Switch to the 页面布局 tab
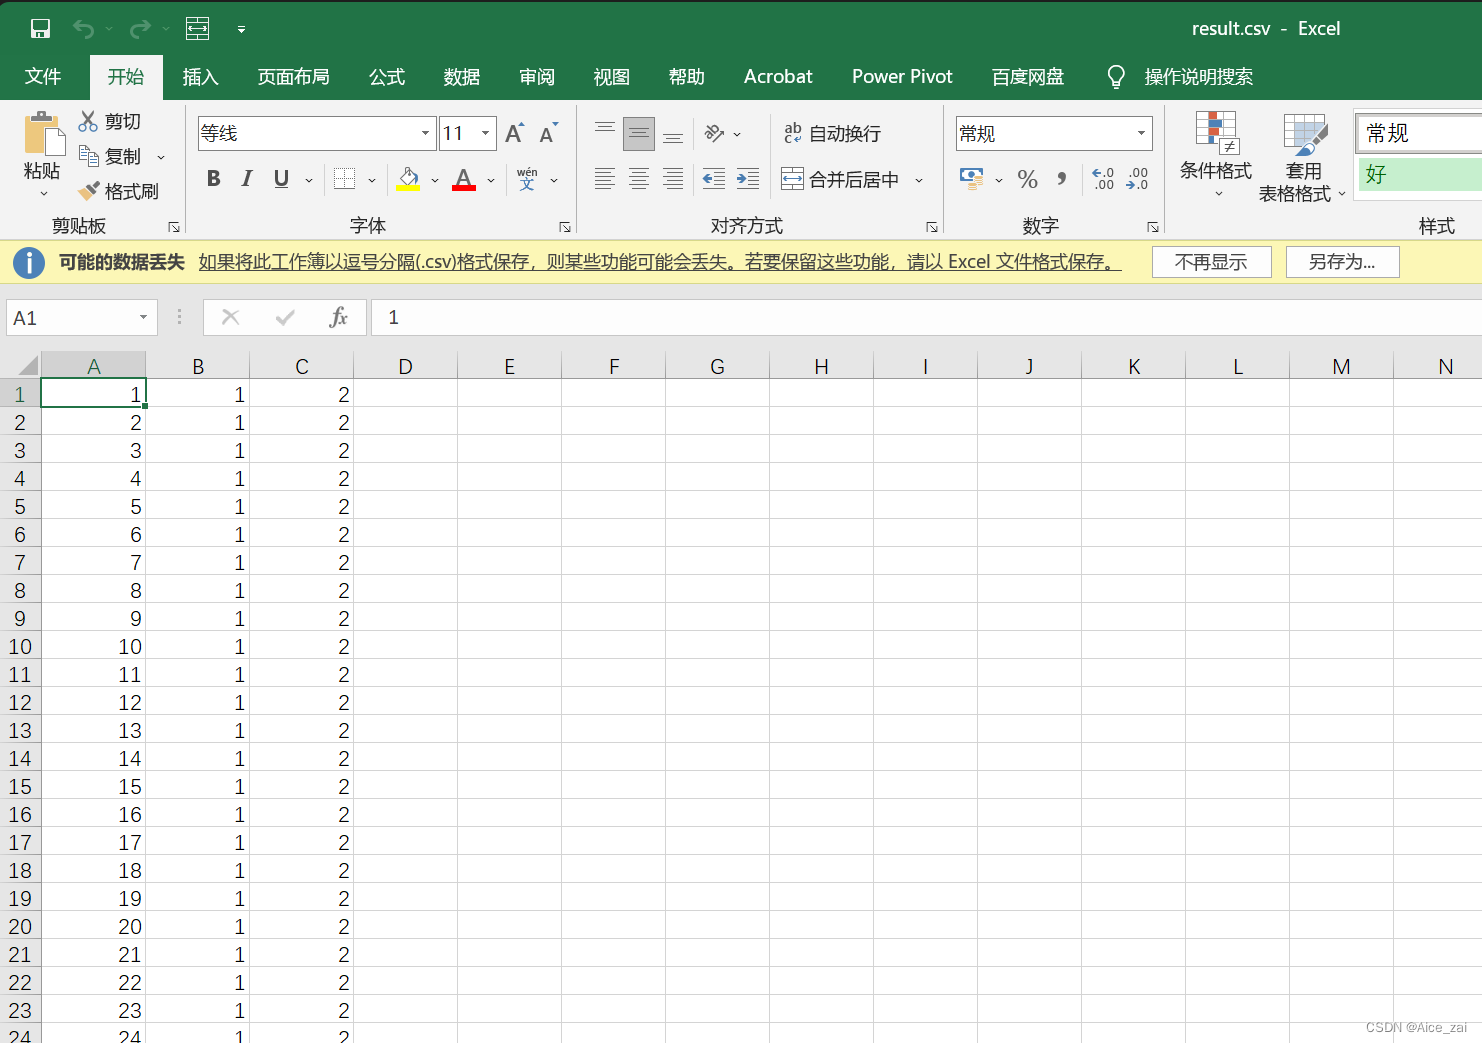 click(293, 77)
